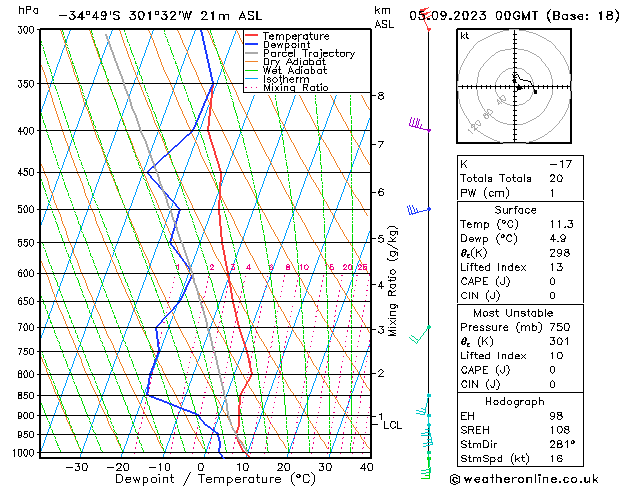Click the hodograph center crosshair
Image resolution: width=629 pixels, height=486 pixels.
point(515,86)
